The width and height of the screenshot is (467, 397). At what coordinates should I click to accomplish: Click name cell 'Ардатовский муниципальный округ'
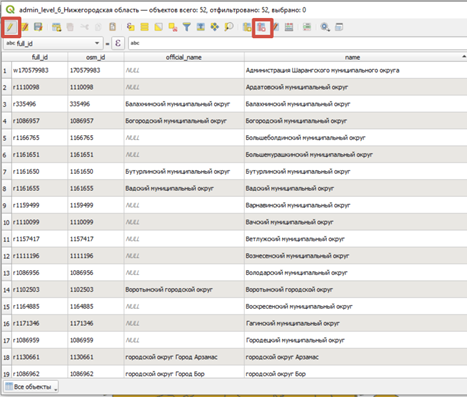click(x=355, y=87)
